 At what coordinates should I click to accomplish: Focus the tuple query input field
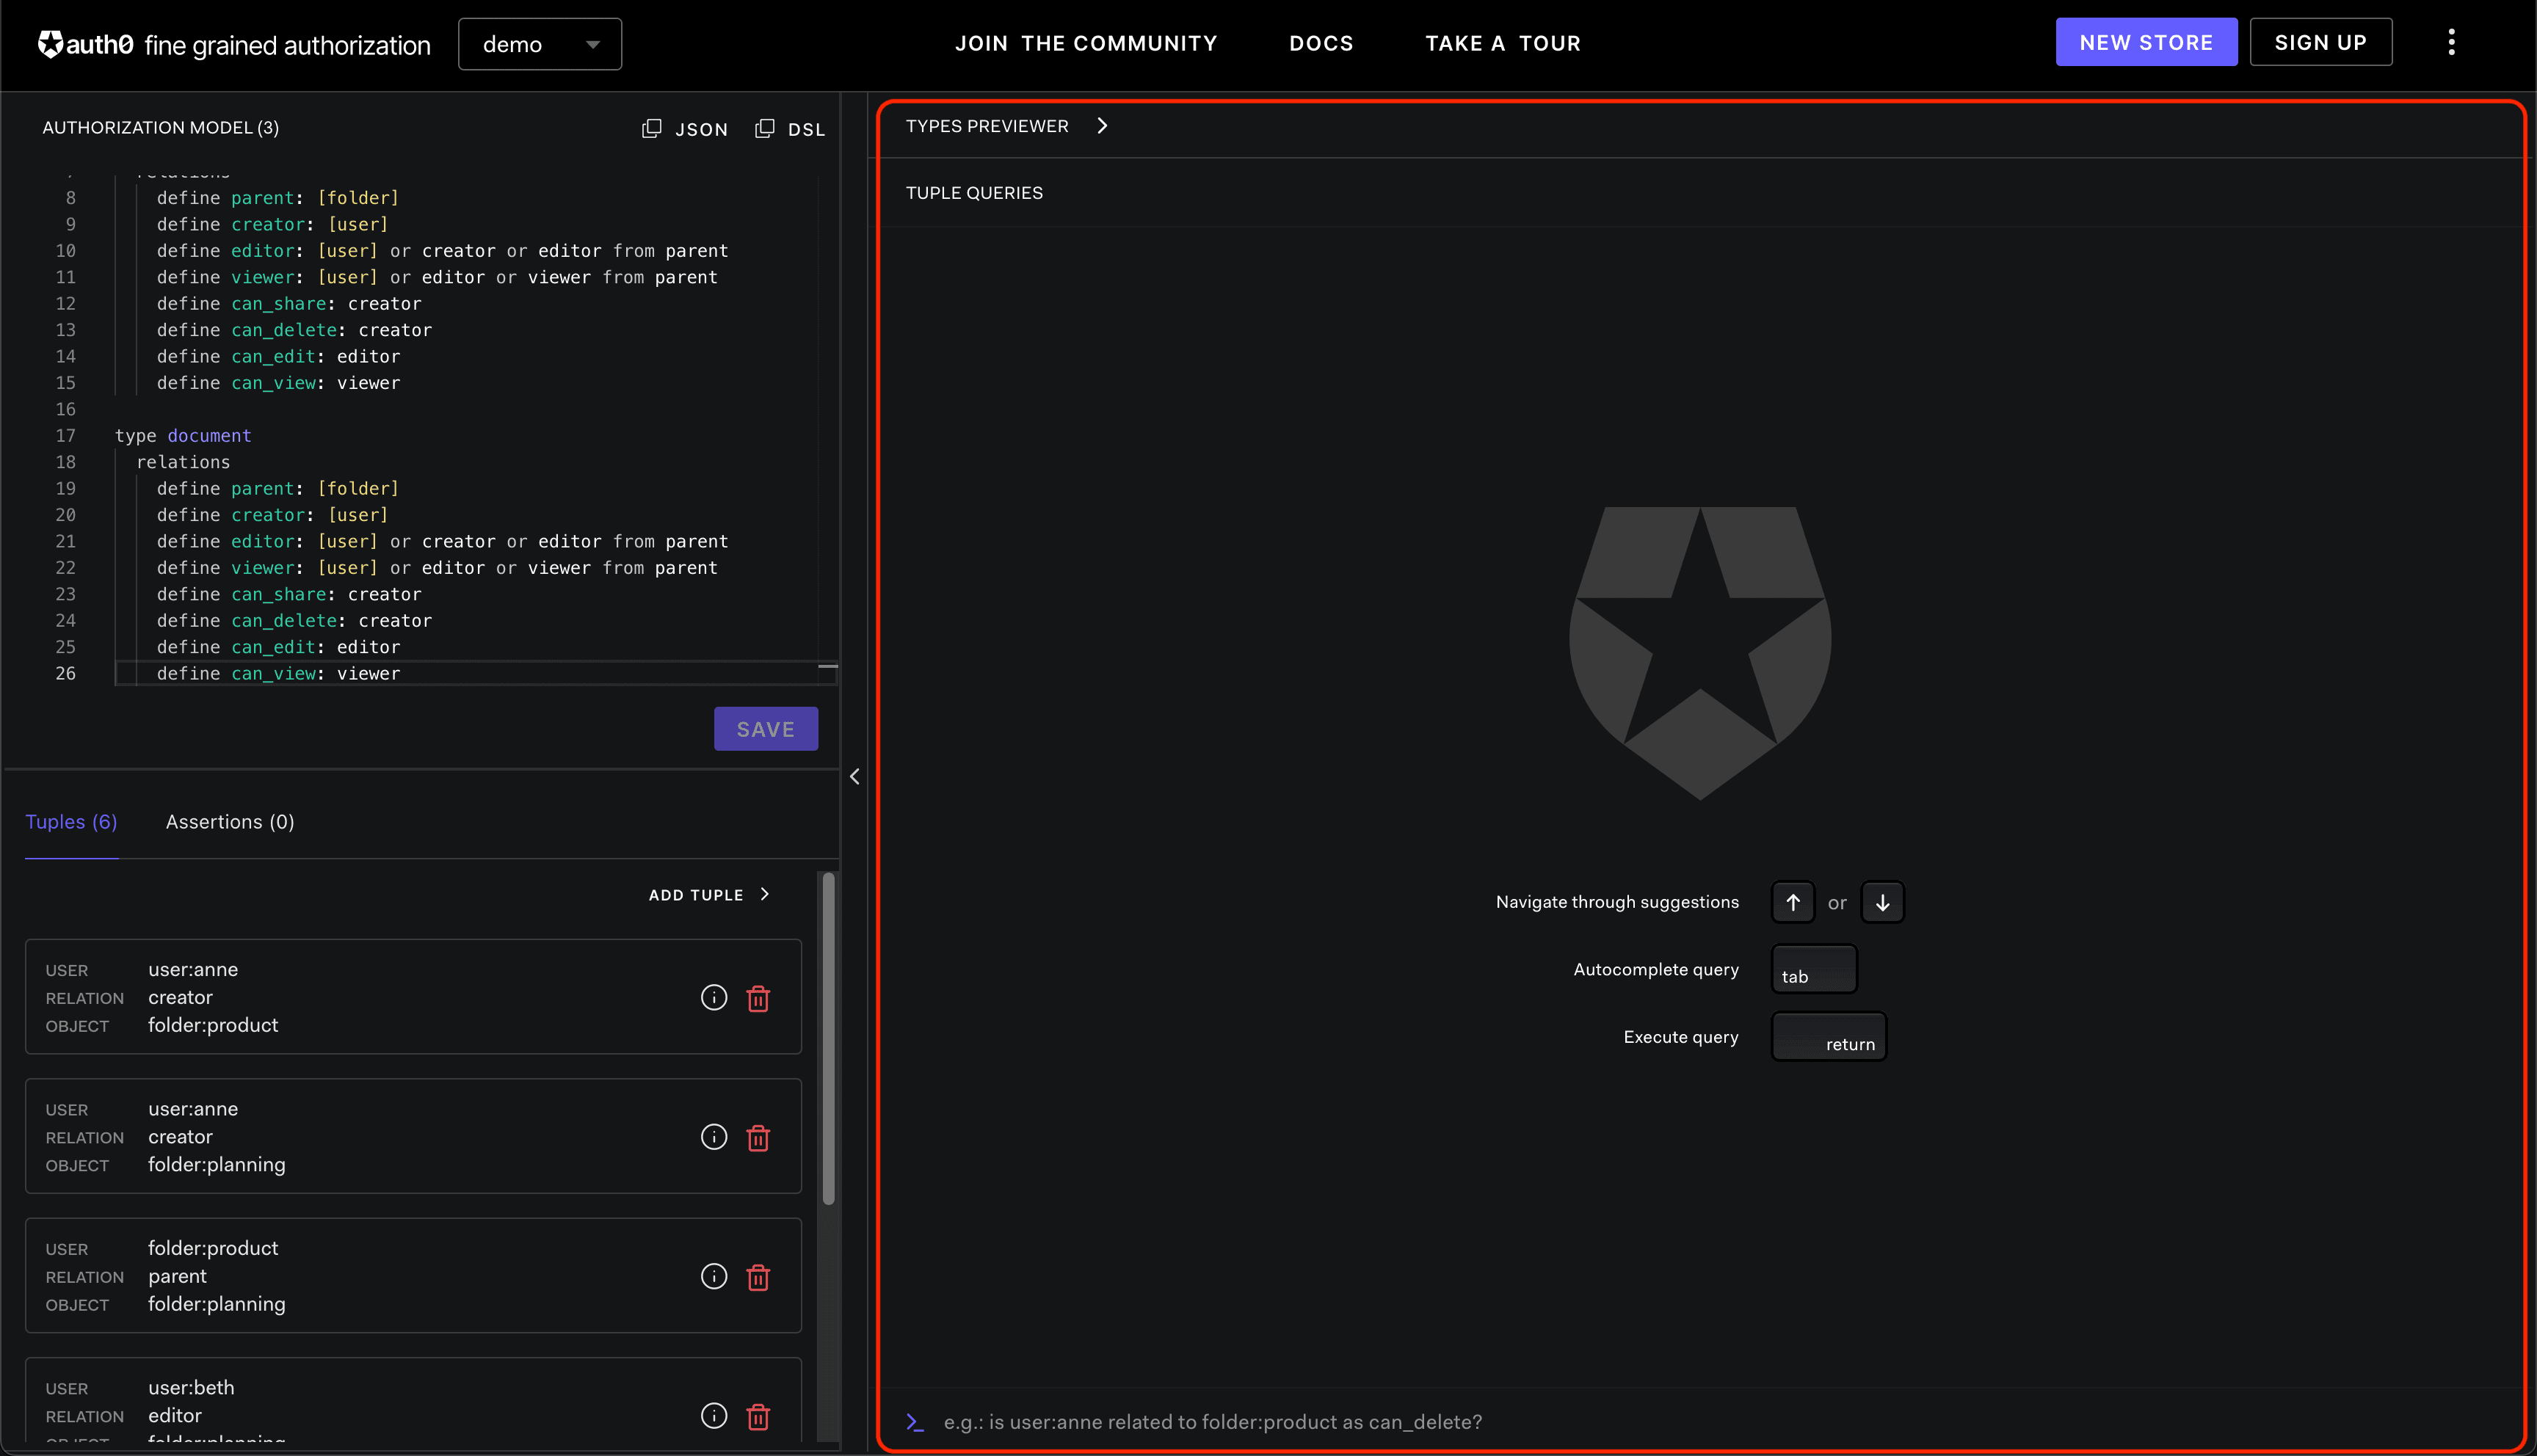pyautogui.click(x=1700, y=1422)
